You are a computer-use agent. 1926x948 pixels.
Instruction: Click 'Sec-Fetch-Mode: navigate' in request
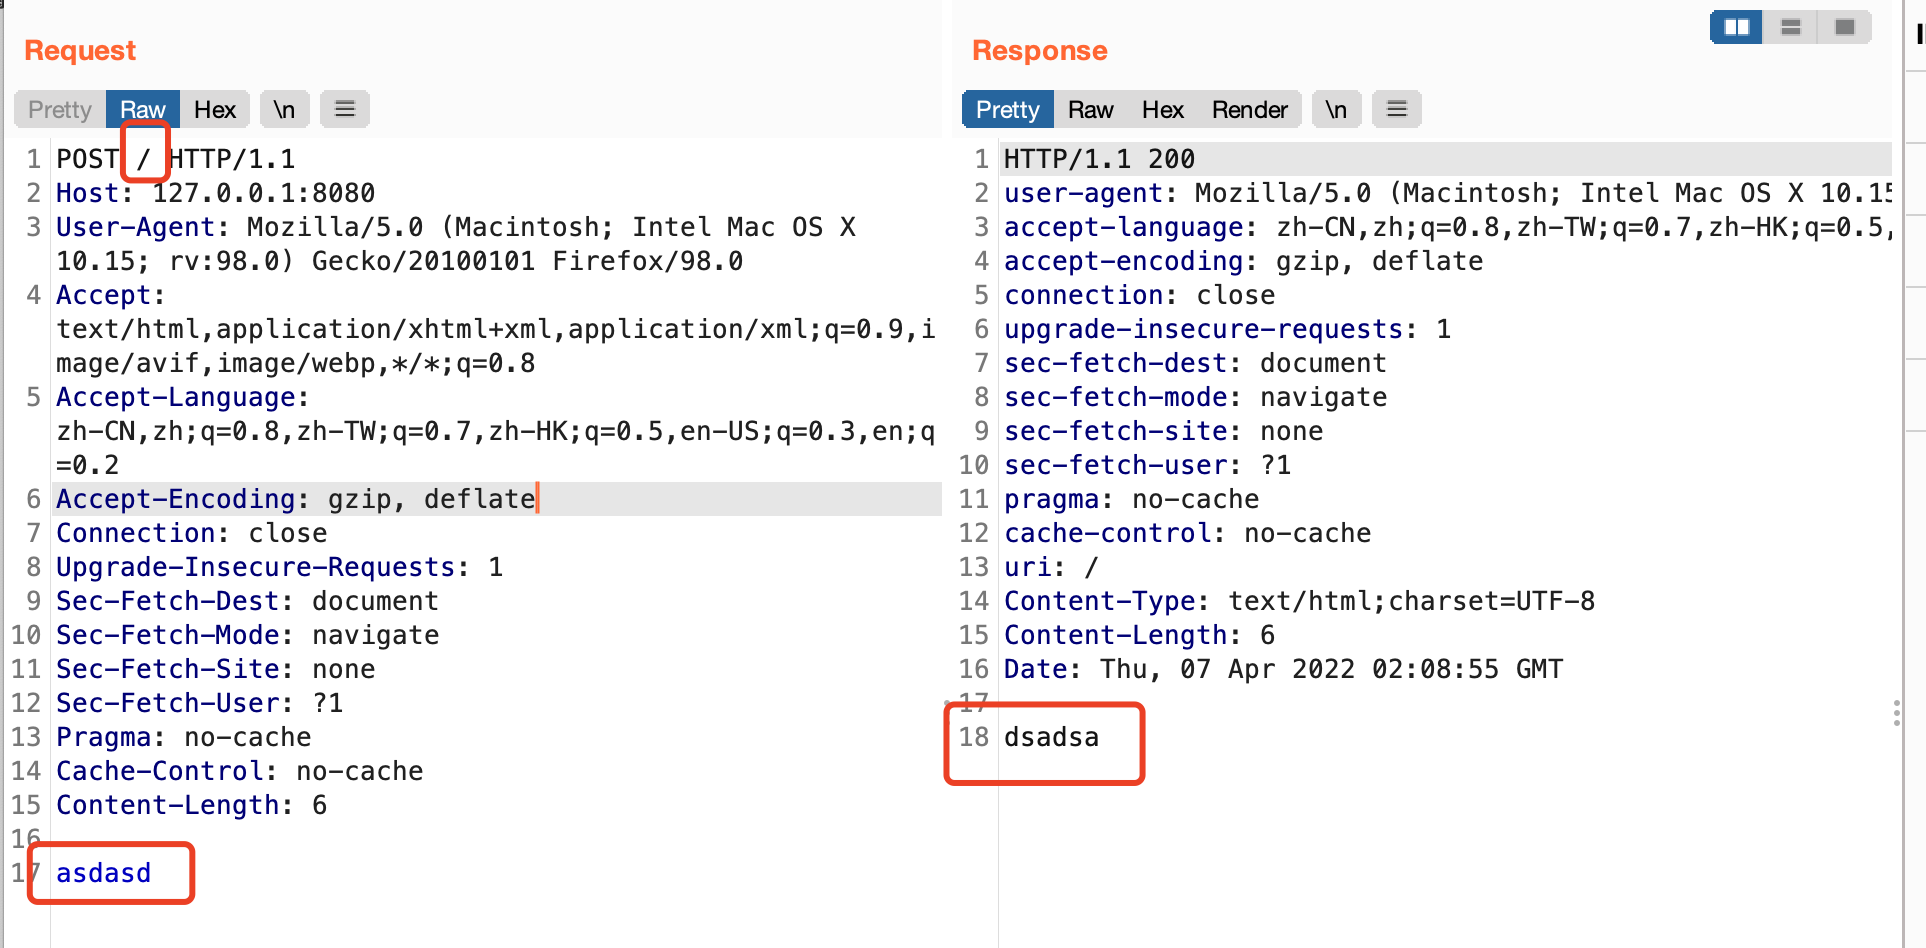[x=248, y=635]
